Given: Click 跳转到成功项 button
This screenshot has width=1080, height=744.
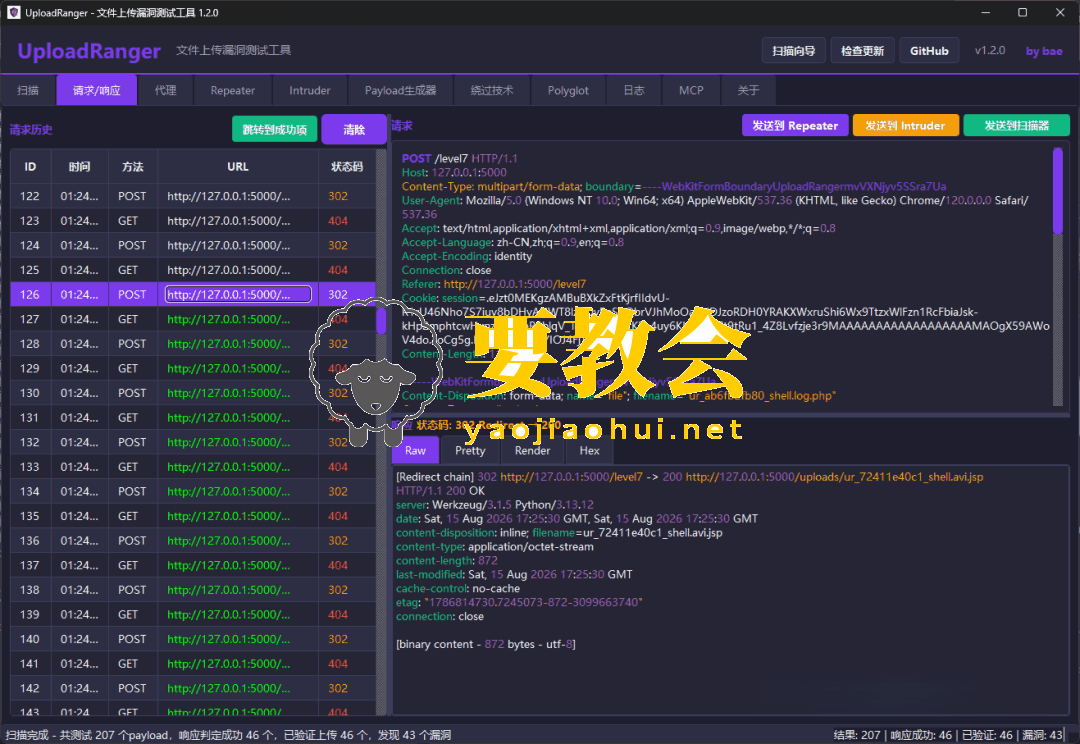Looking at the screenshot, I should tap(275, 130).
